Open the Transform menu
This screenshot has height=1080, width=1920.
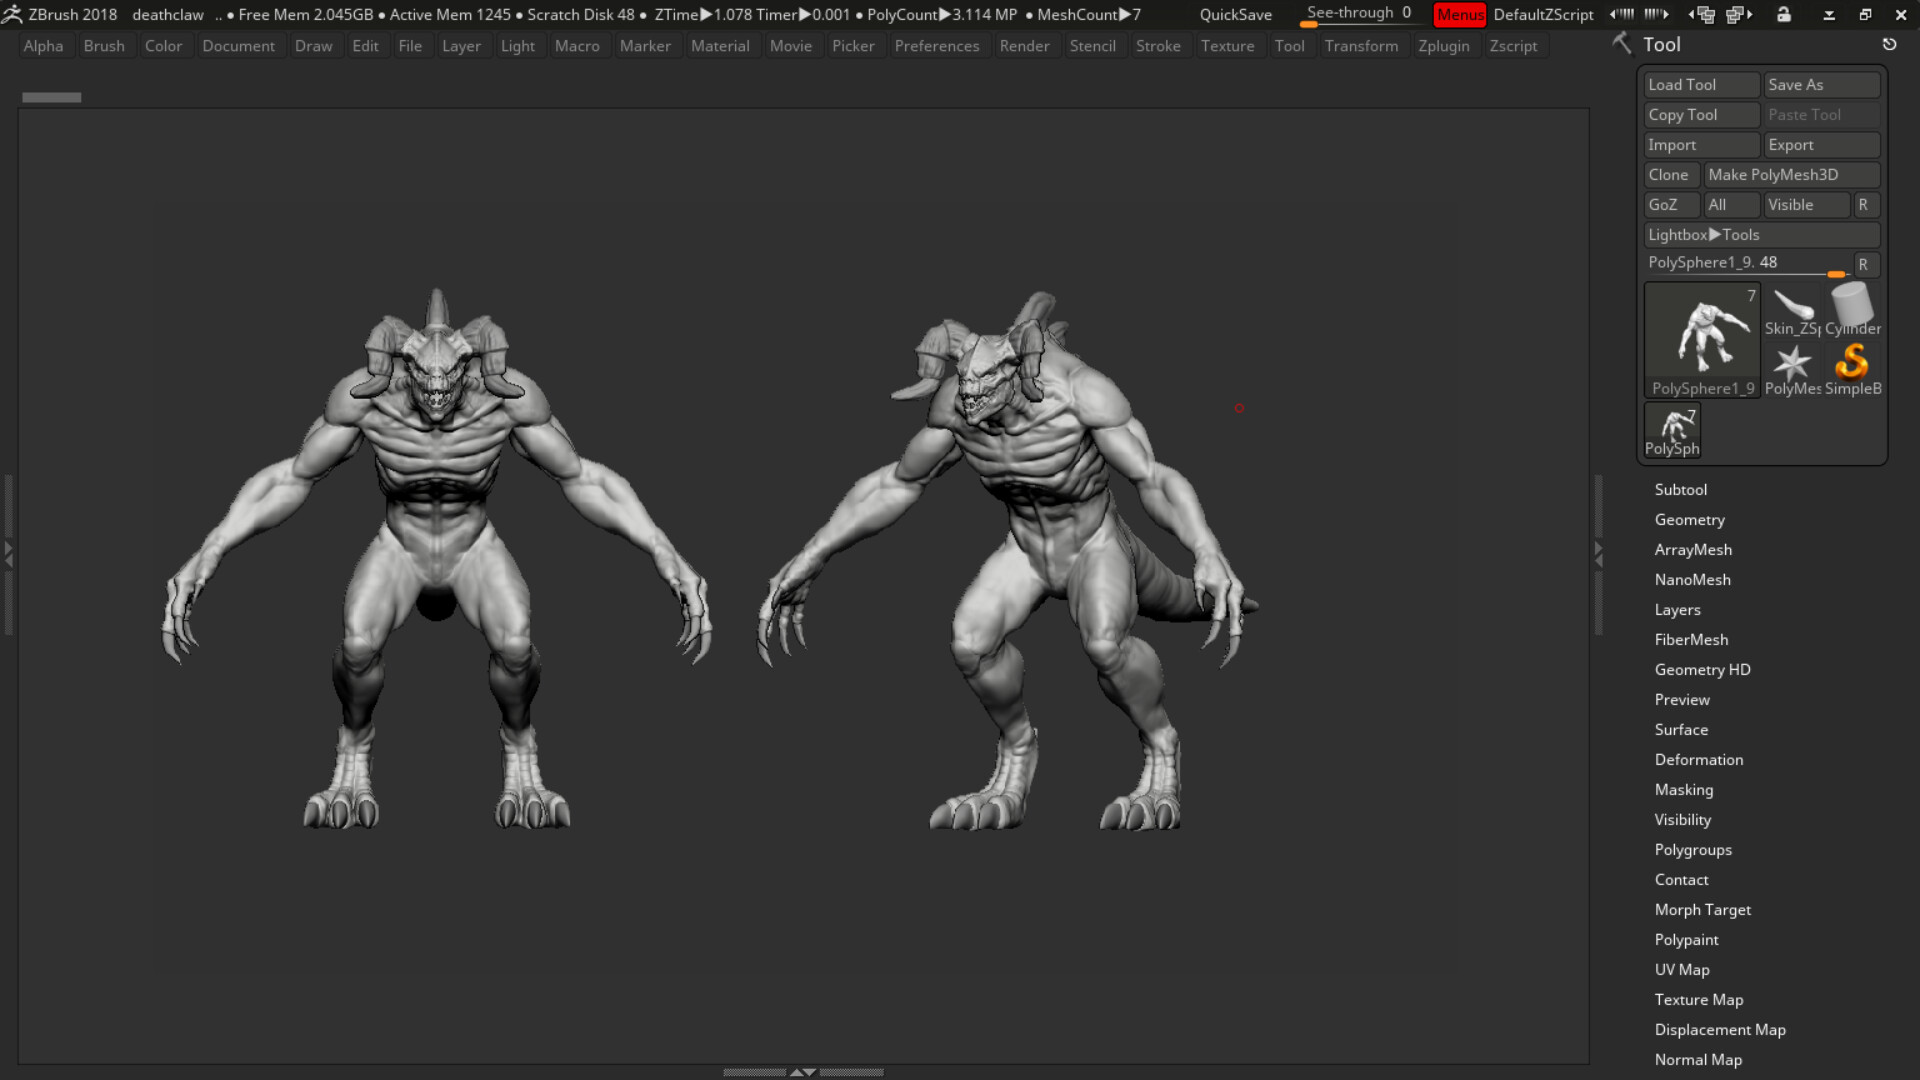(1361, 46)
